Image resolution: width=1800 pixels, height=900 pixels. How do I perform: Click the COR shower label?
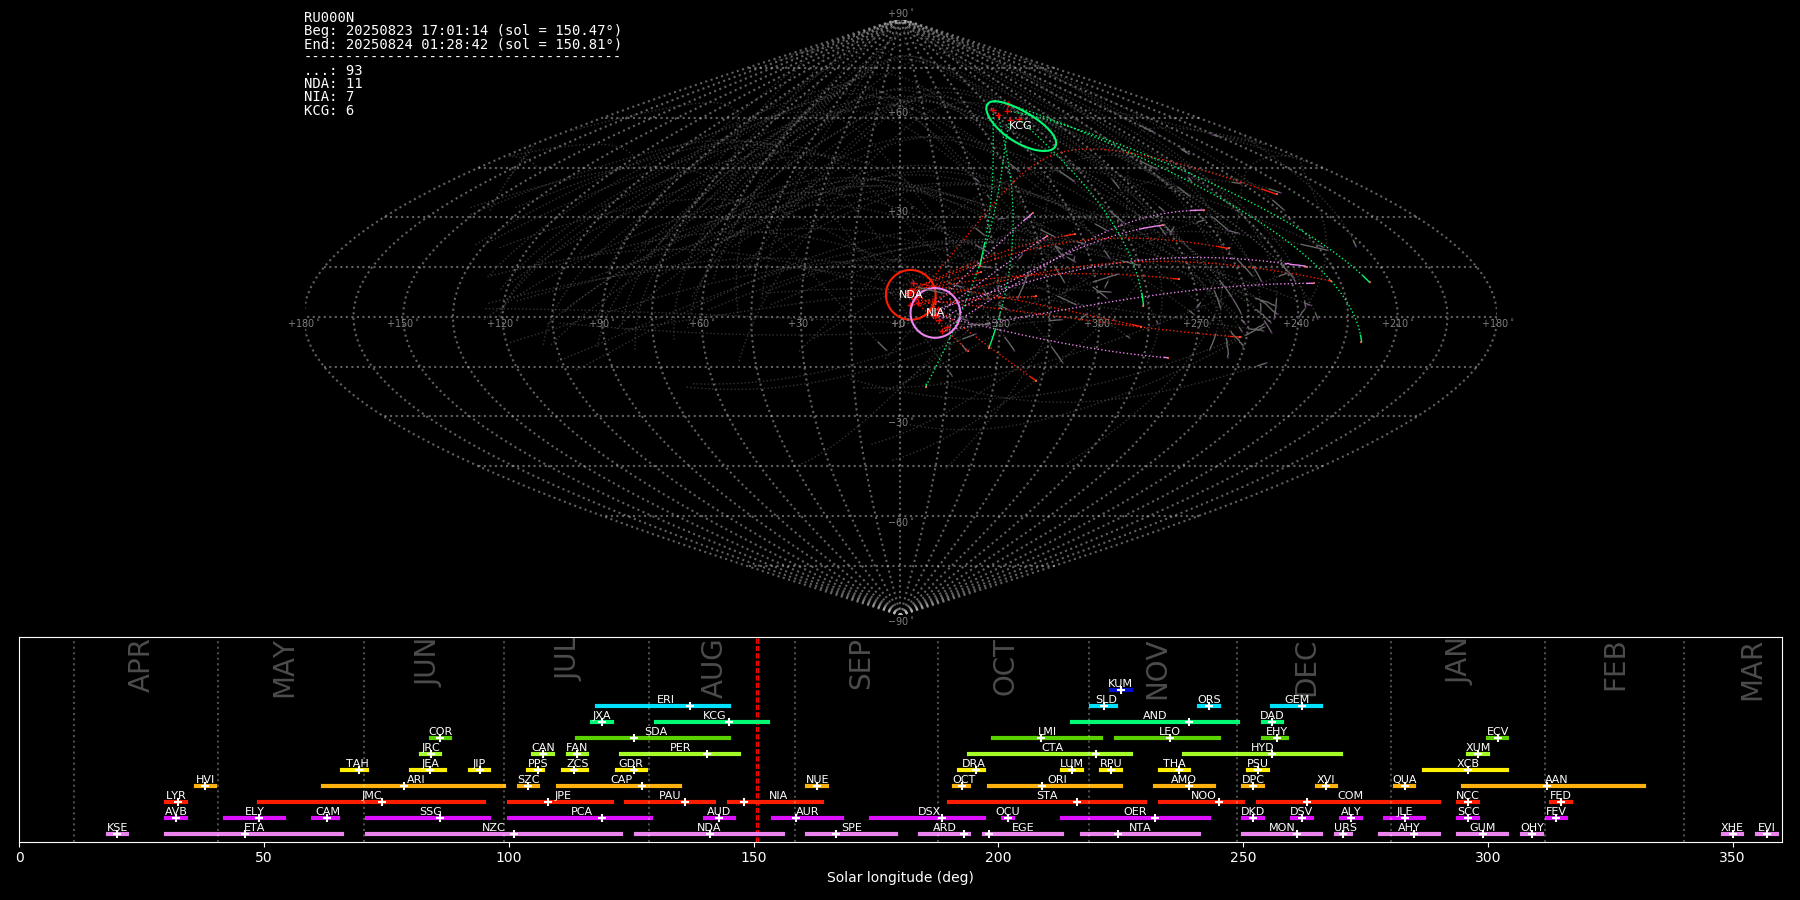[440, 732]
